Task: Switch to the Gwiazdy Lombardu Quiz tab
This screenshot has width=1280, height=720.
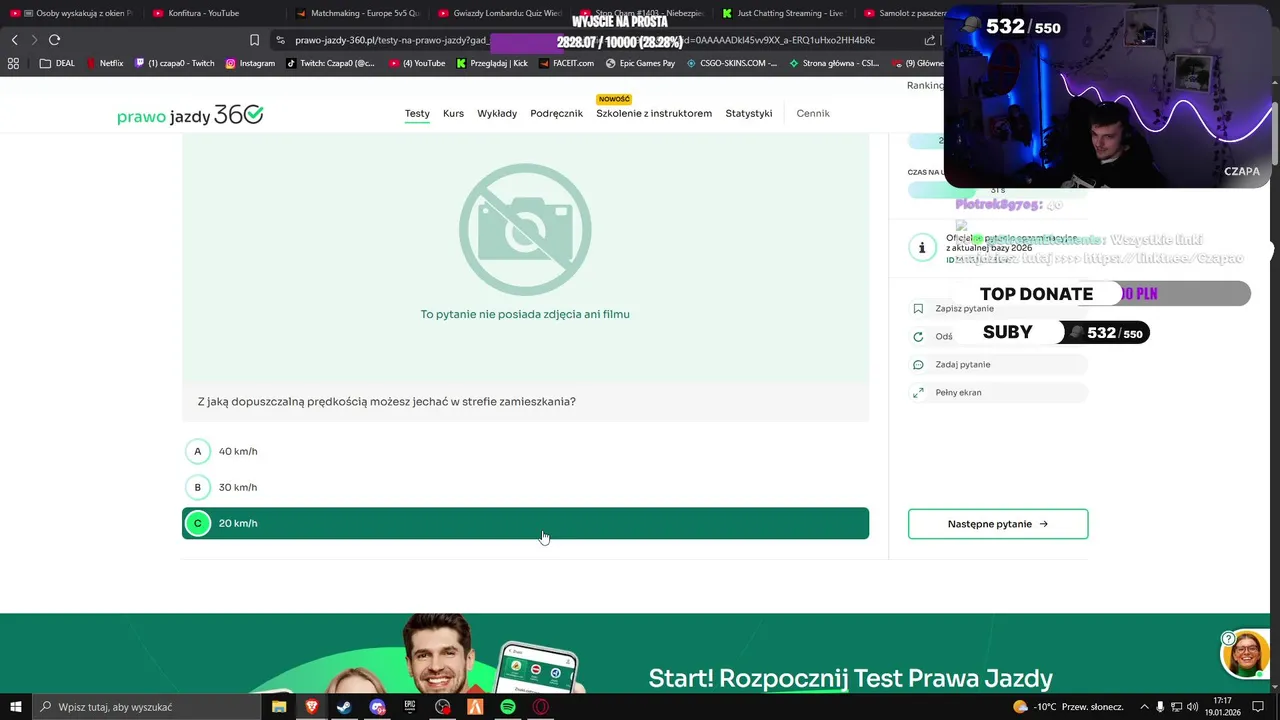Action: point(500,14)
